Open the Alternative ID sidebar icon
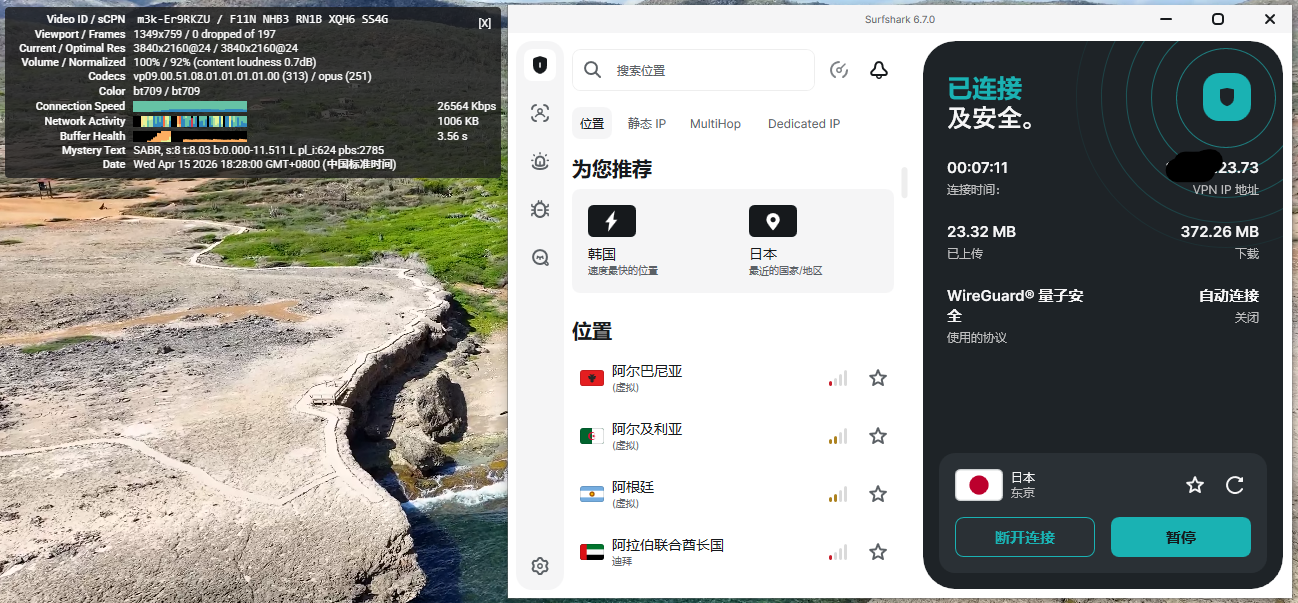Viewport: 1298px width, 603px height. point(540,113)
